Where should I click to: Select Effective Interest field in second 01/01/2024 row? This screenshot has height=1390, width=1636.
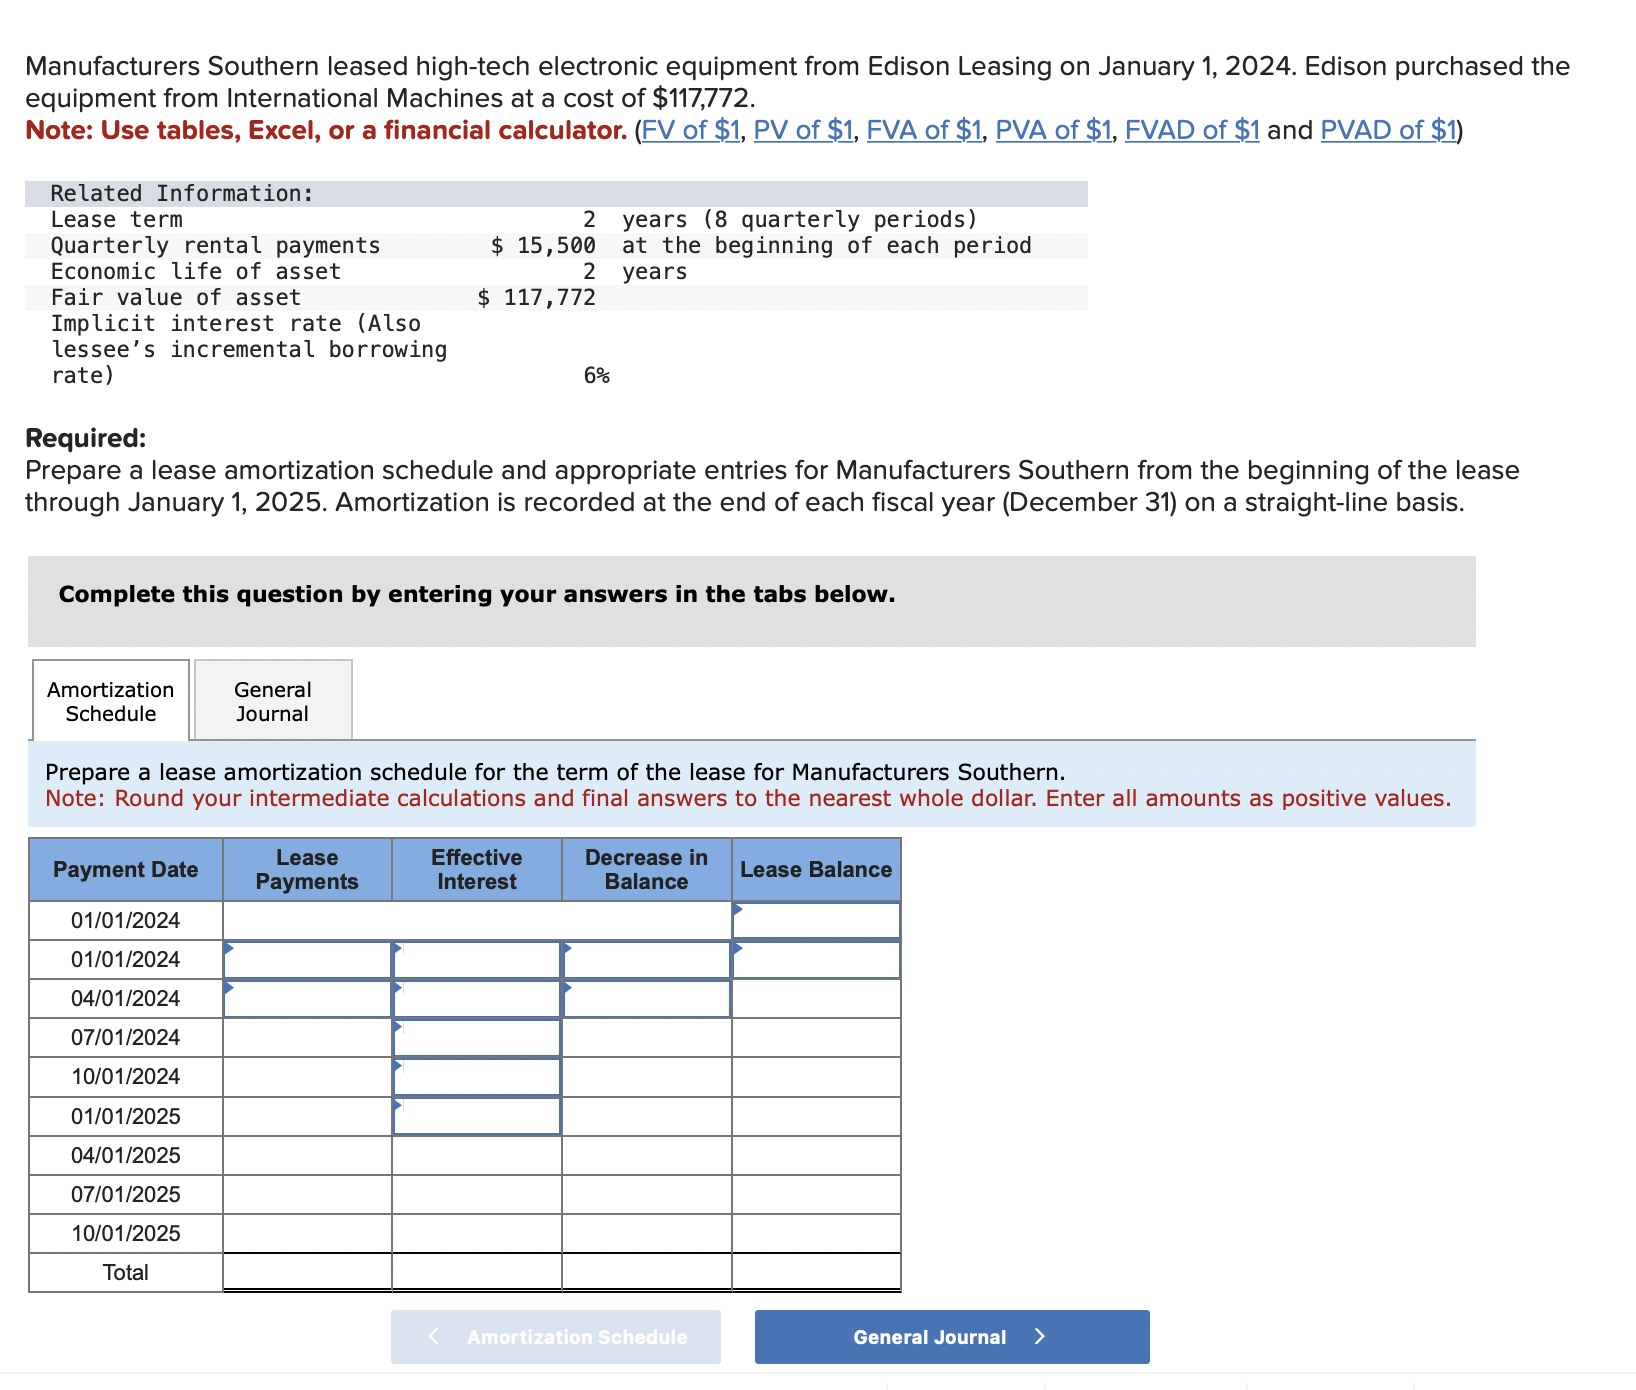pyautogui.click(x=477, y=960)
